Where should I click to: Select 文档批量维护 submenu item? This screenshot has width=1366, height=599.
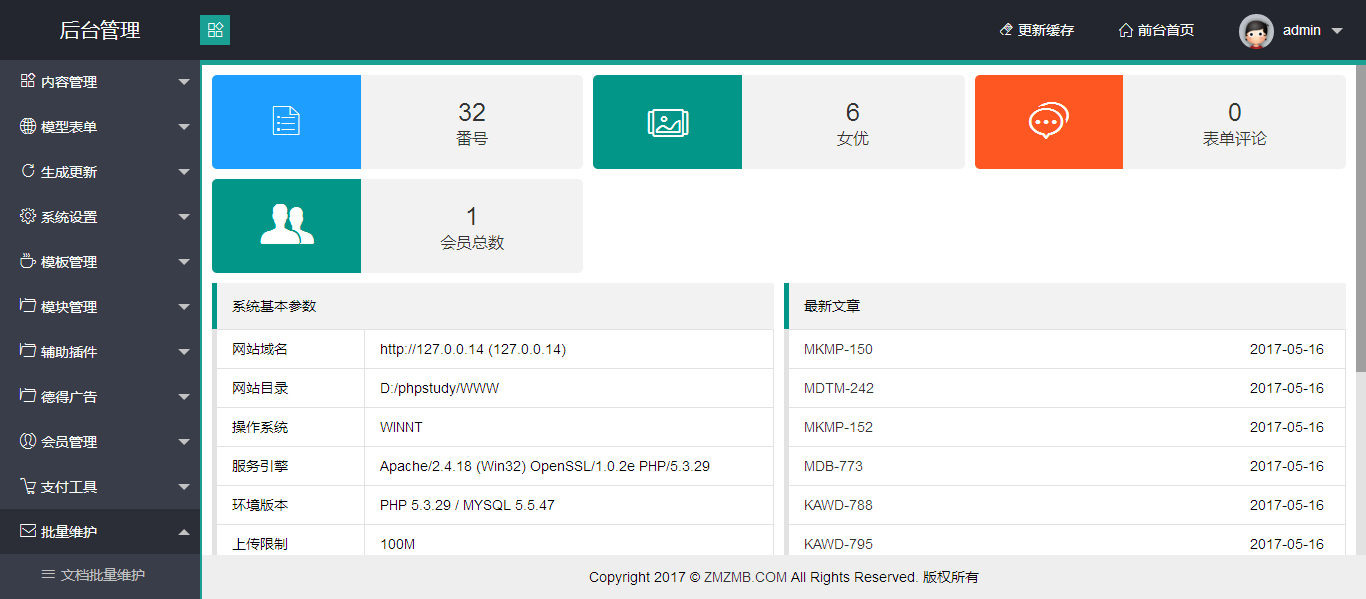(100, 575)
